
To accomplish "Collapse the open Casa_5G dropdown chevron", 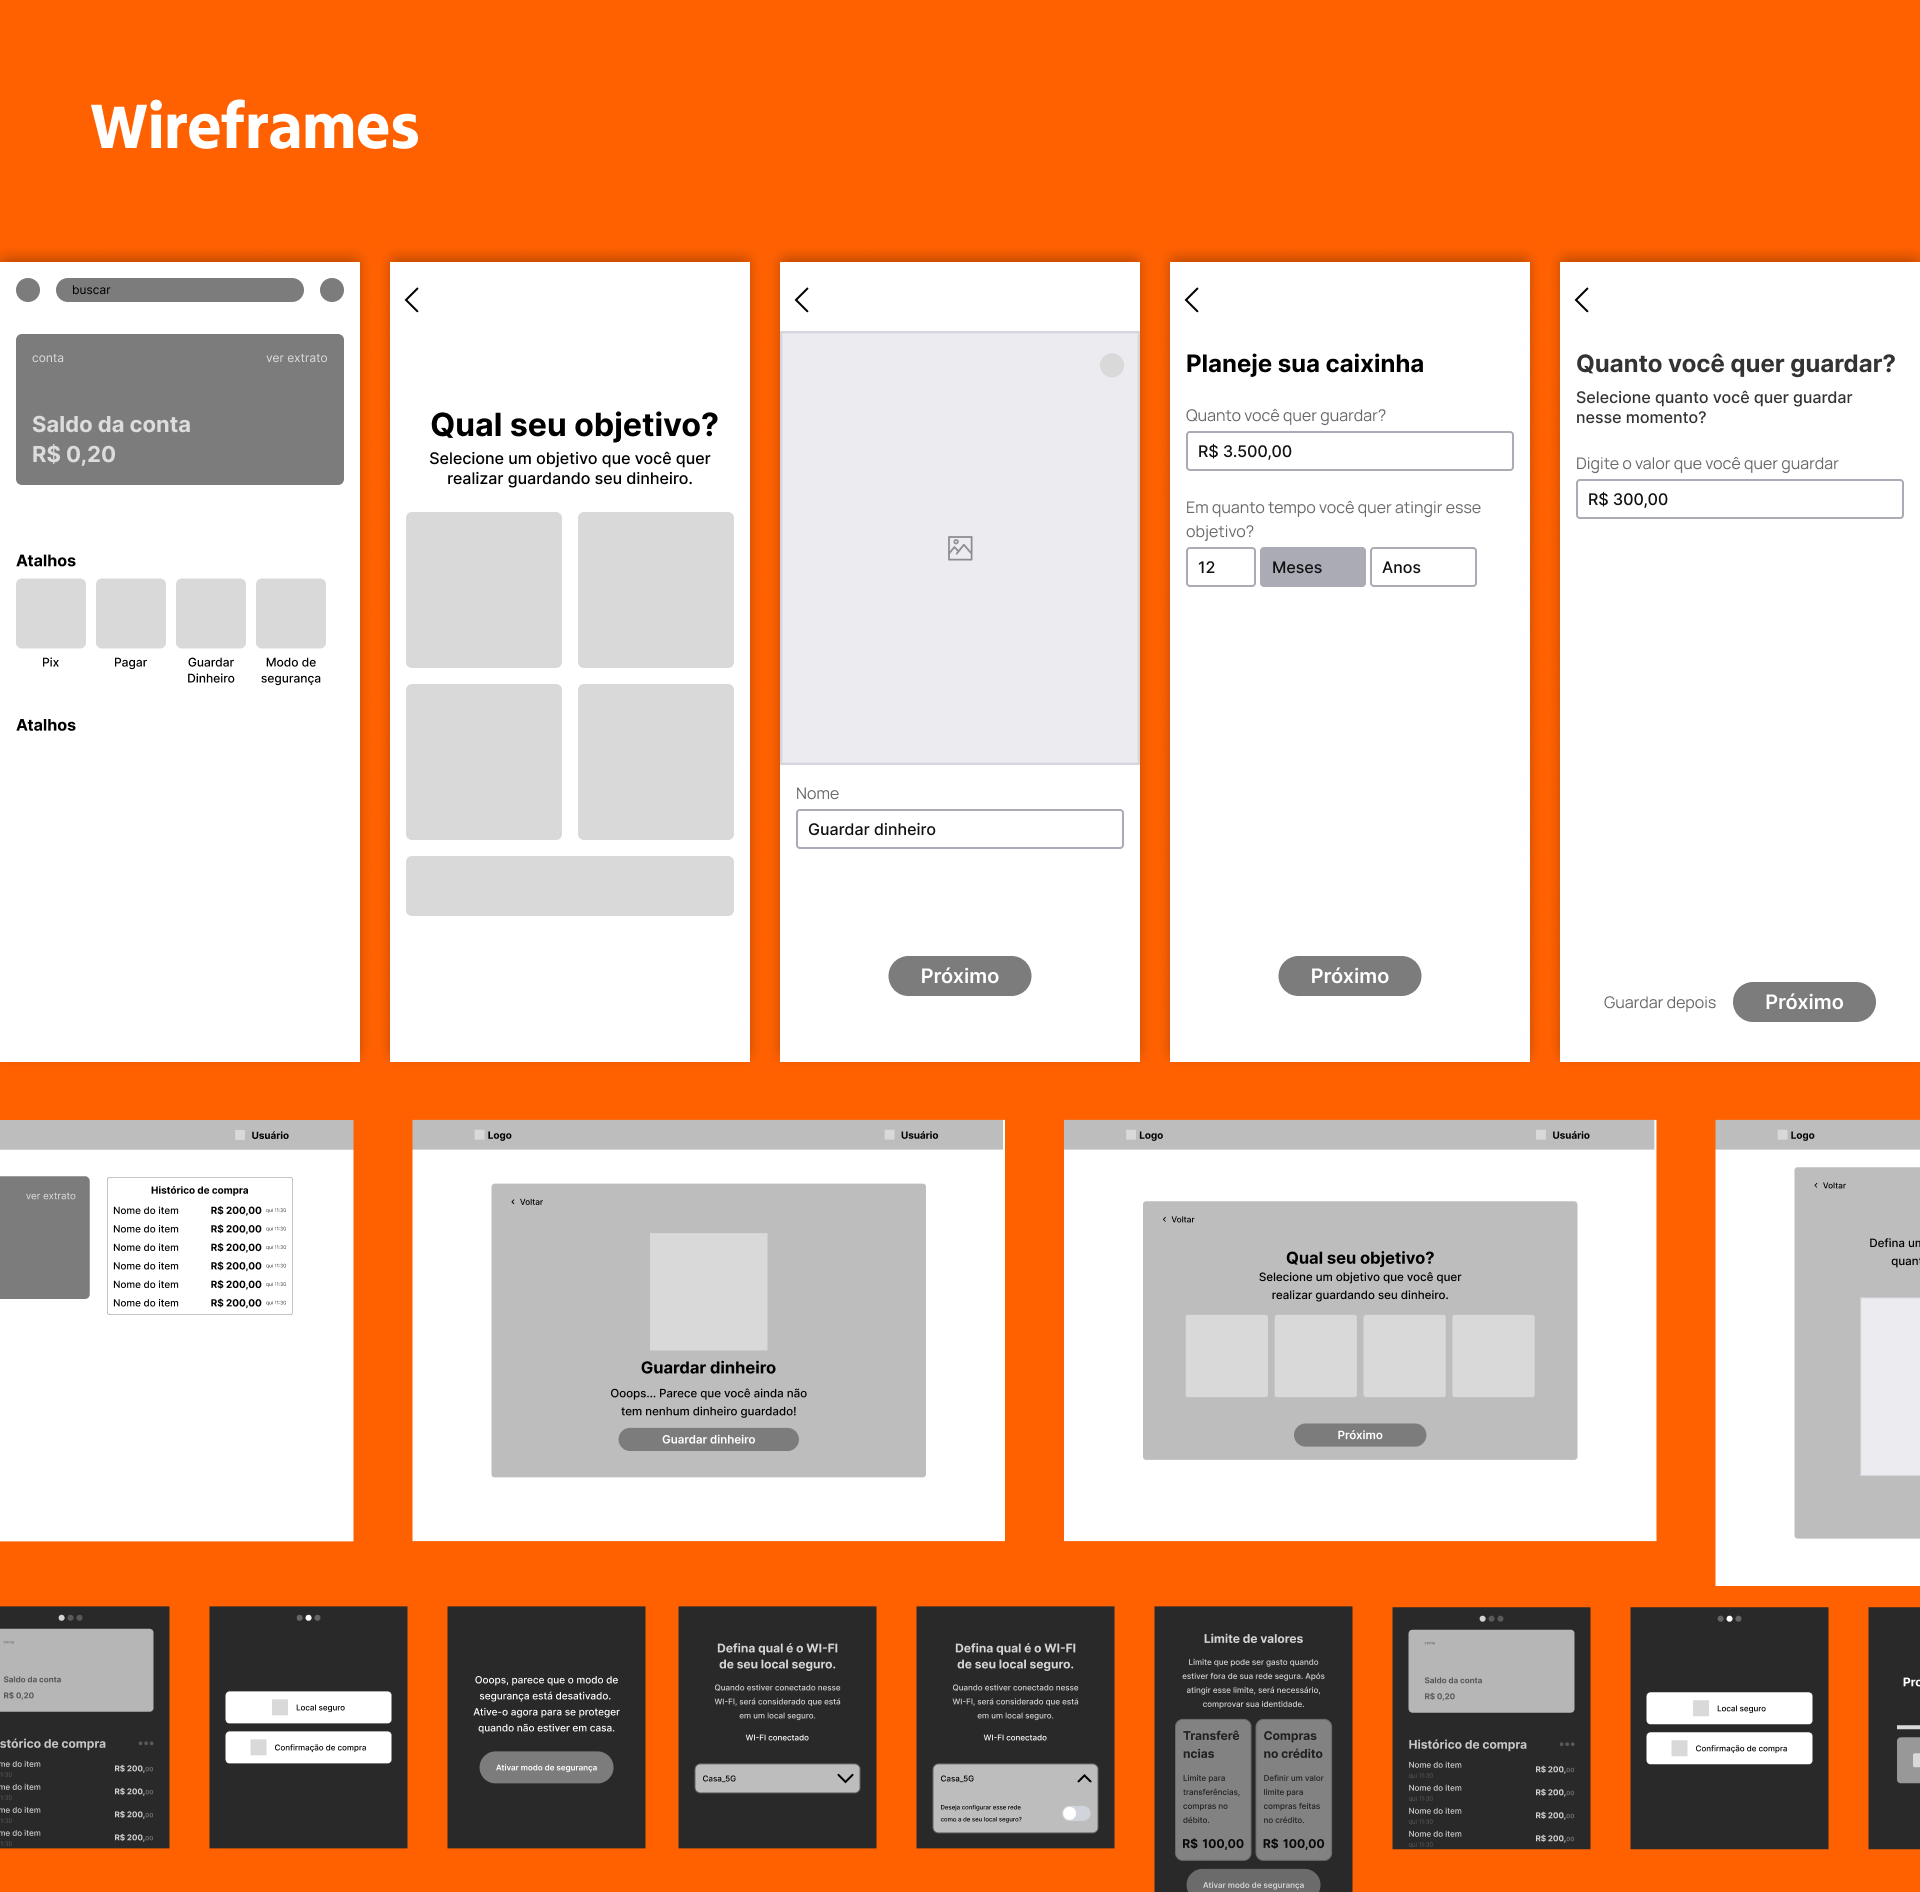I will pyautogui.click(x=1084, y=1778).
